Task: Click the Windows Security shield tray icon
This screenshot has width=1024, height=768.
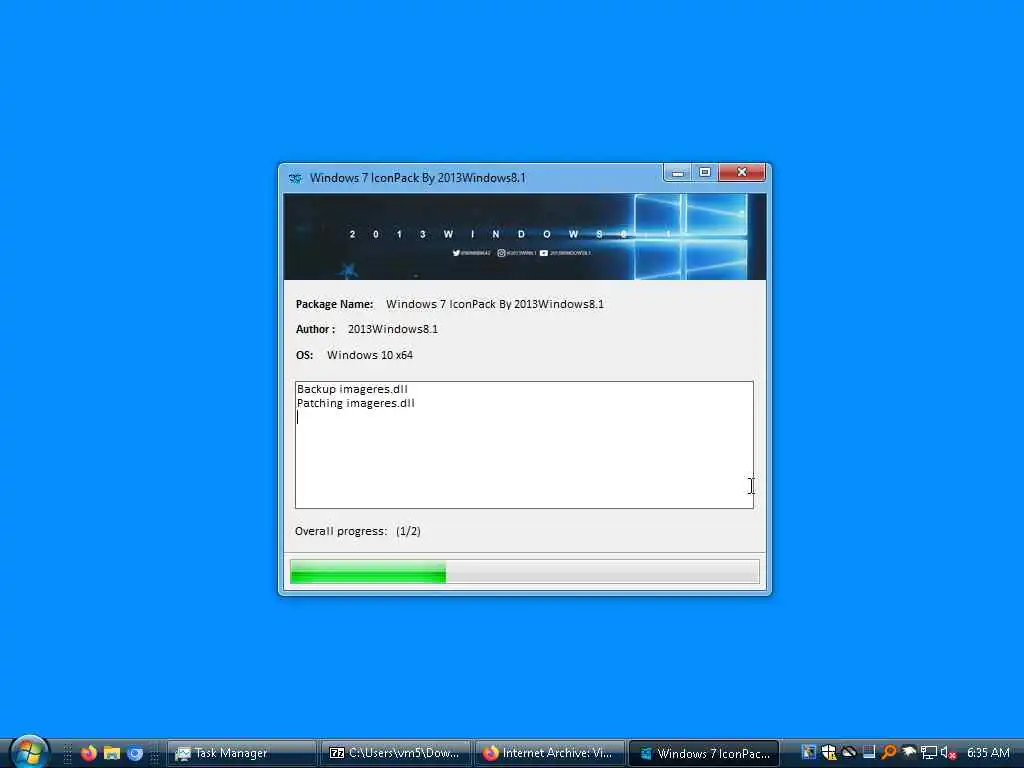Action: pos(829,752)
